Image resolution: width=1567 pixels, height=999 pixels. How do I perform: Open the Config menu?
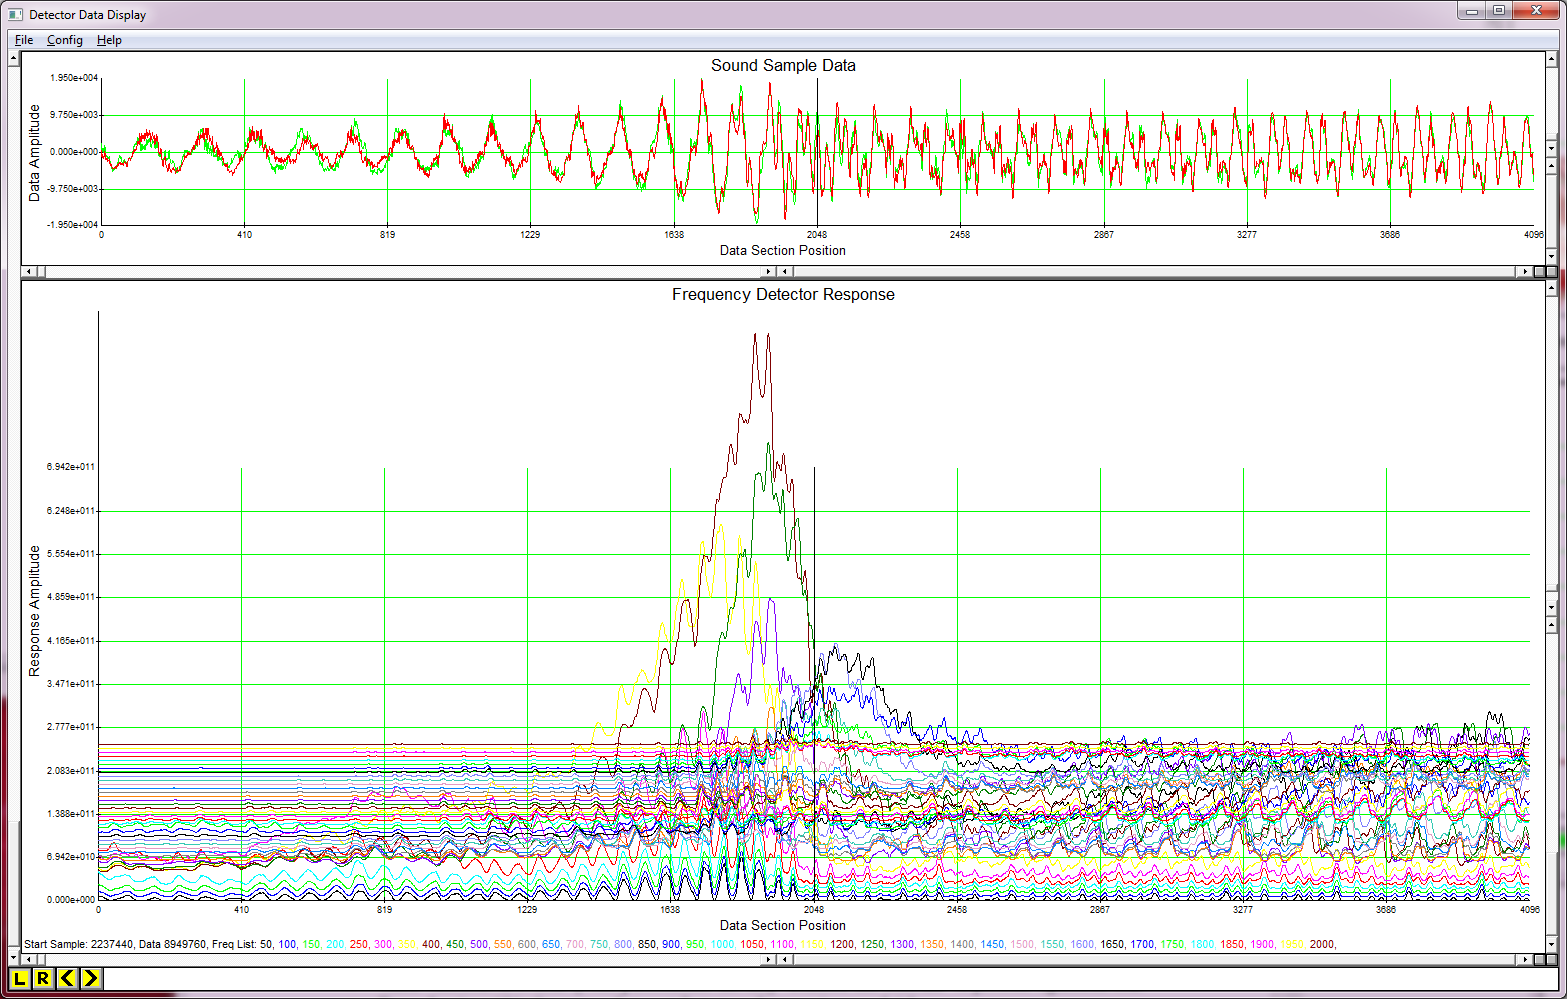click(x=64, y=40)
